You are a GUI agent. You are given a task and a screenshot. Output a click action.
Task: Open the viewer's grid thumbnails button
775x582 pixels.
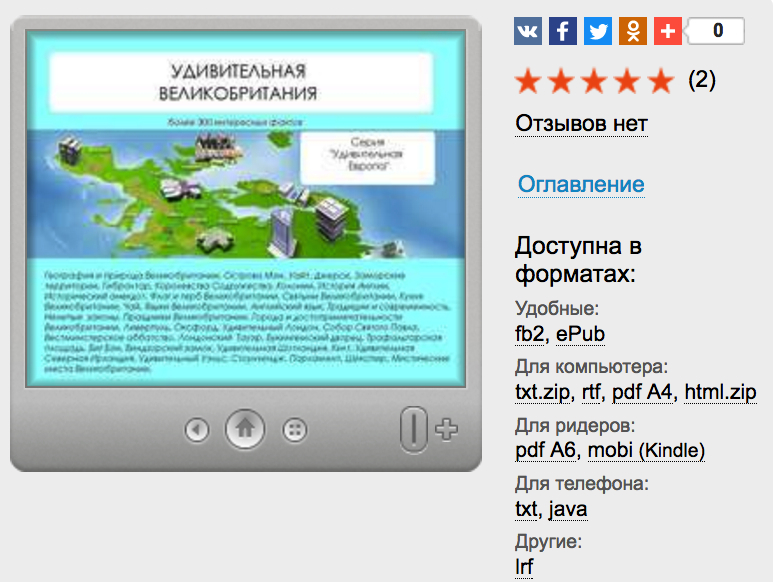(x=295, y=430)
